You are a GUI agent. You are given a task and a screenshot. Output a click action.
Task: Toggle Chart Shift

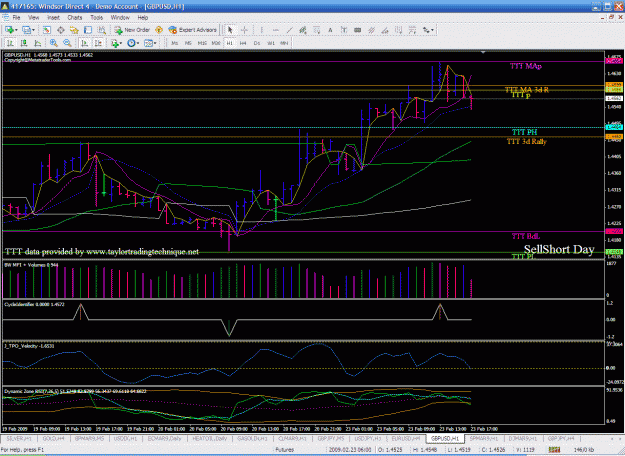(98, 43)
